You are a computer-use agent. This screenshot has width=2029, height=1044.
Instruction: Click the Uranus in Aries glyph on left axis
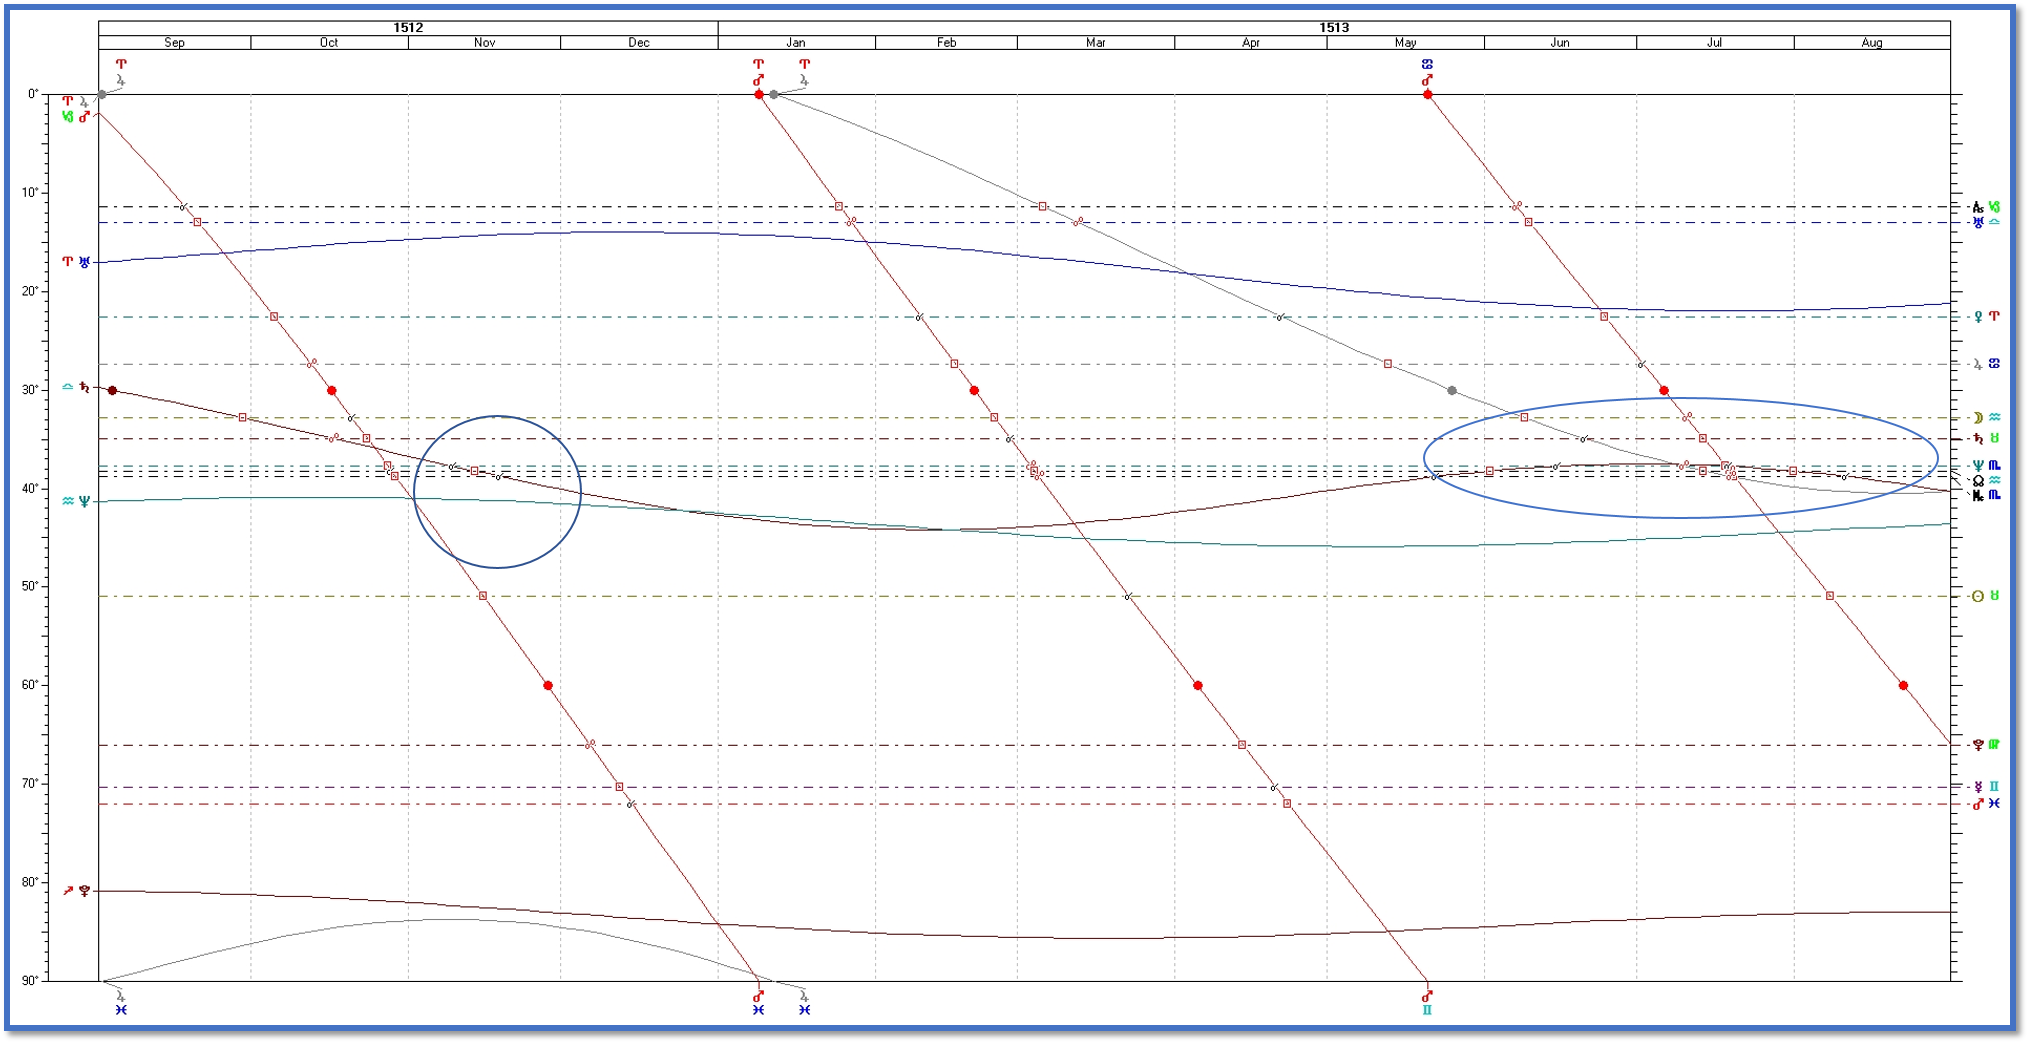click(76, 262)
